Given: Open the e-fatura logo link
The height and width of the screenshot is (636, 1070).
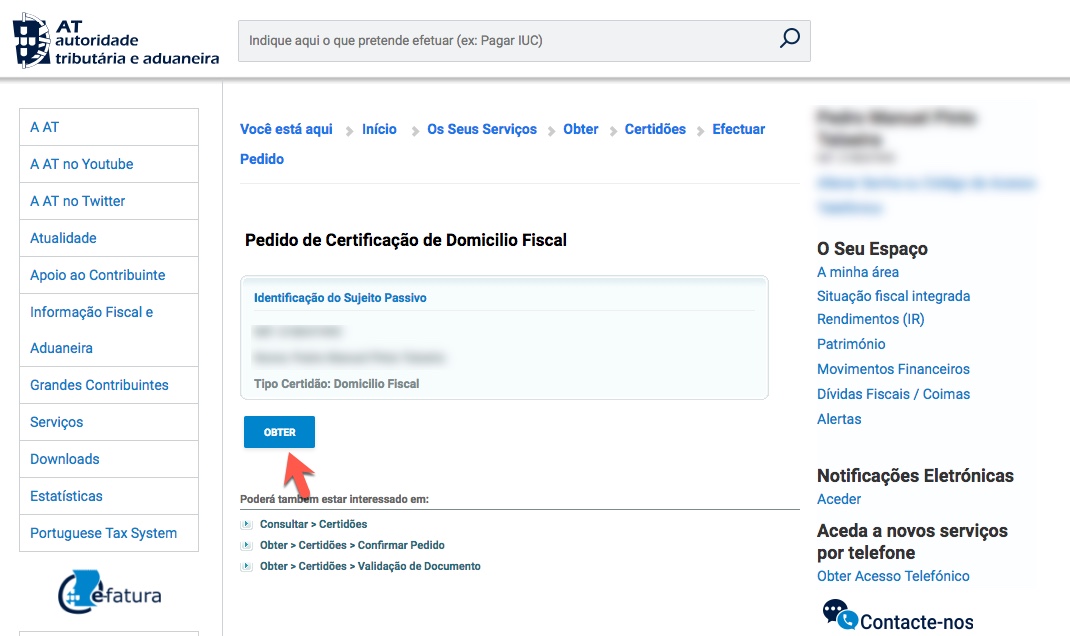Looking at the screenshot, I should coord(109,592).
